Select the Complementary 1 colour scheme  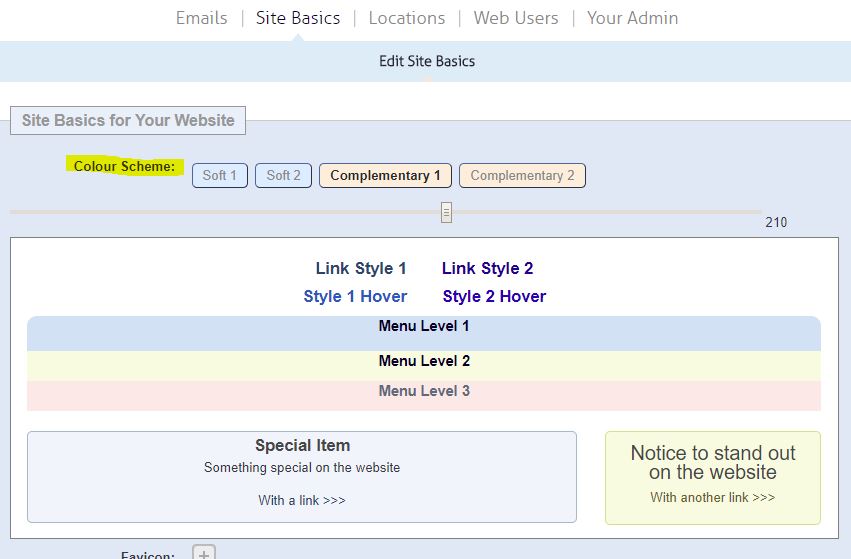pos(385,175)
